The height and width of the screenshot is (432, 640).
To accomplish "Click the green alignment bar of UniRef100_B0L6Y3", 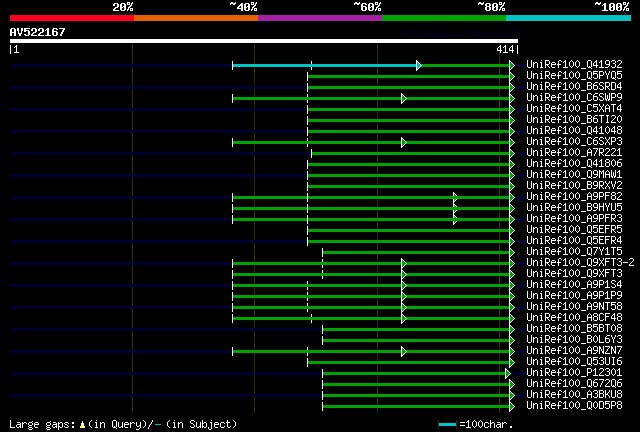I will [416, 341].
